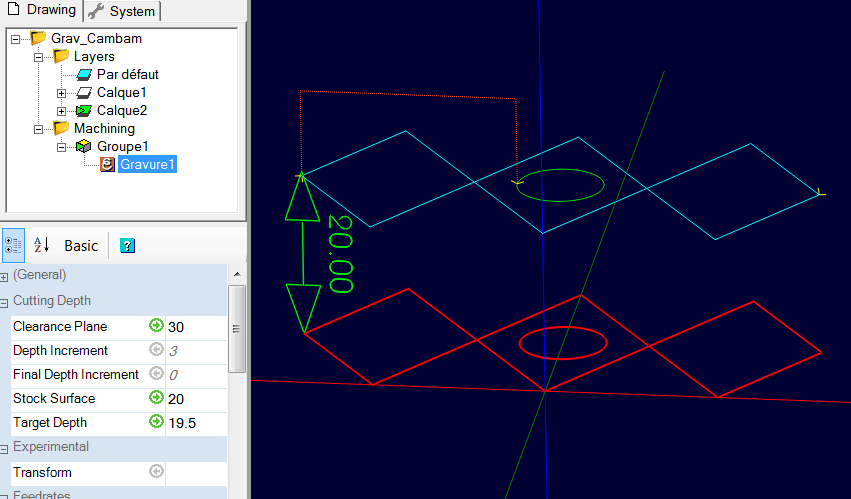Click the empty Transform value field

[x=196, y=472]
